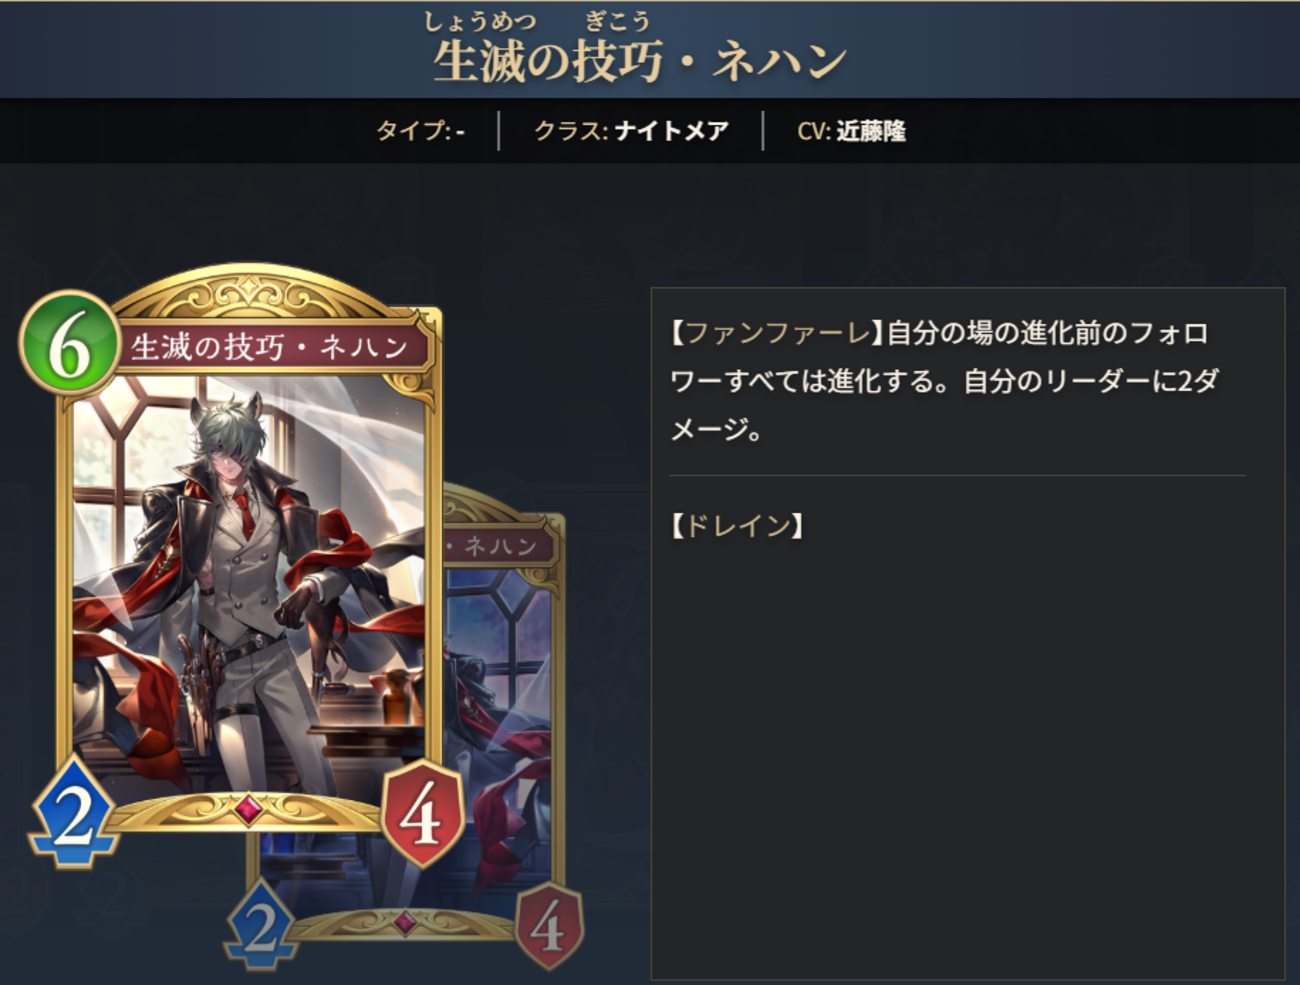Click the クラス: ナイトメア label

(631, 131)
